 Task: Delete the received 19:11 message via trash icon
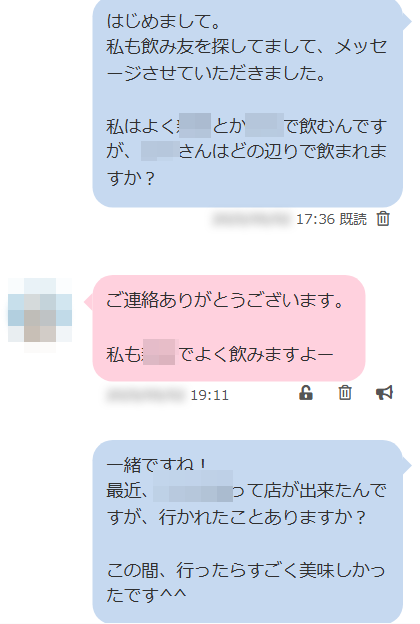[345, 393]
